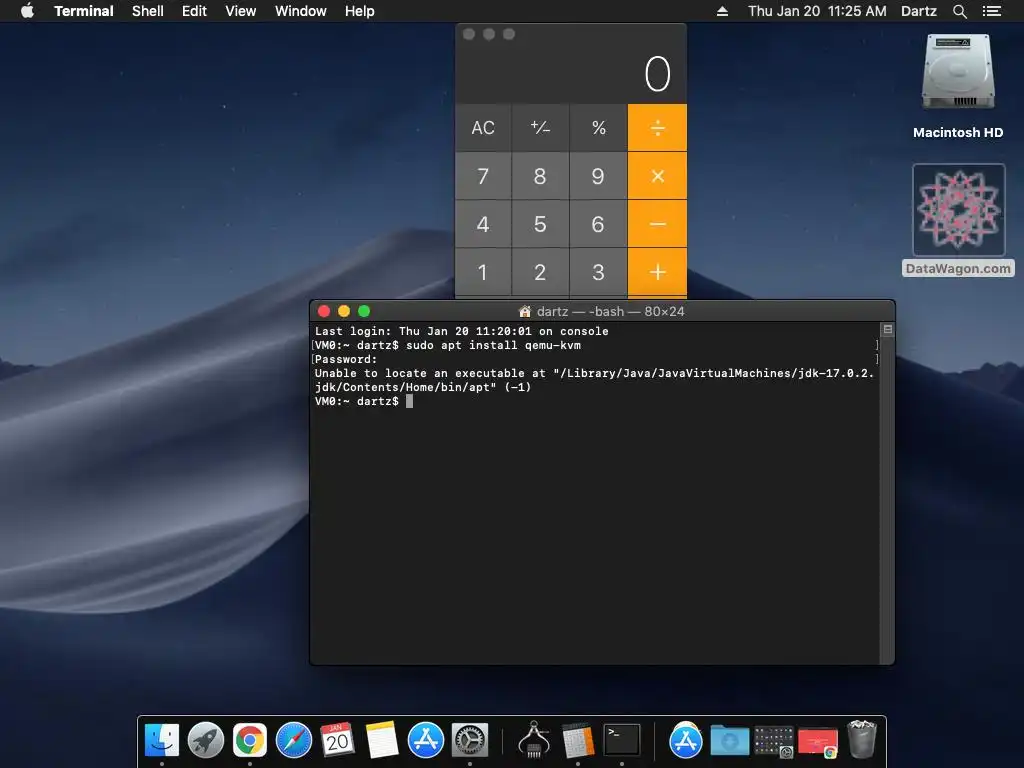Click the 2 key on Calculator
The width and height of the screenshot is (1024, 768).
coord(540,272)
